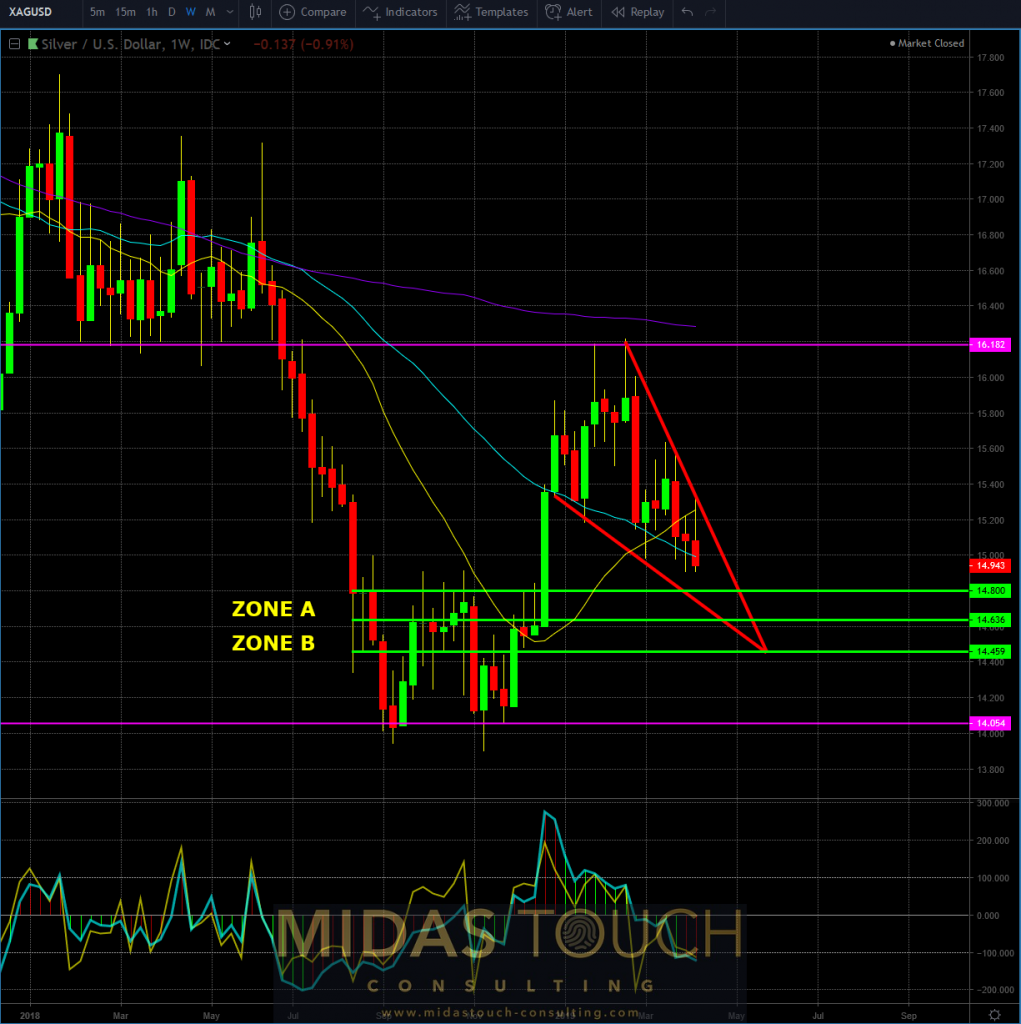Screen dimensions: 1021x1024
Task: Open chart settings gear at bottom right
Action: click(994, 1014)
